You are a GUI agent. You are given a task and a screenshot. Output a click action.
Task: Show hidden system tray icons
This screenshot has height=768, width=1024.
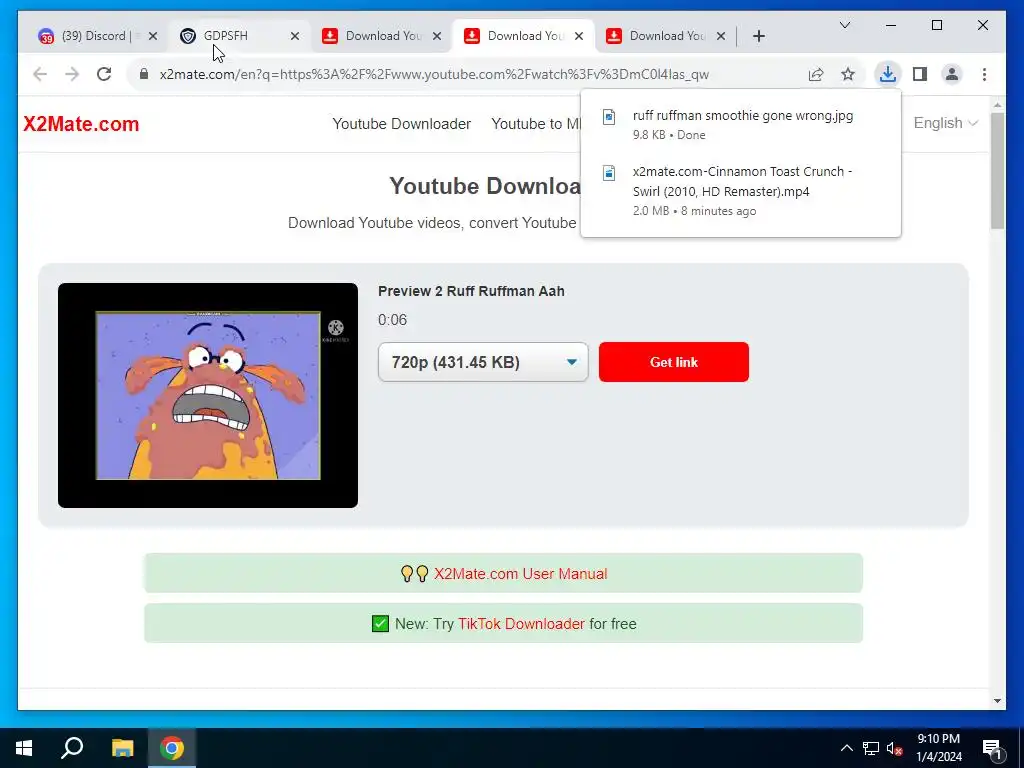846,748
